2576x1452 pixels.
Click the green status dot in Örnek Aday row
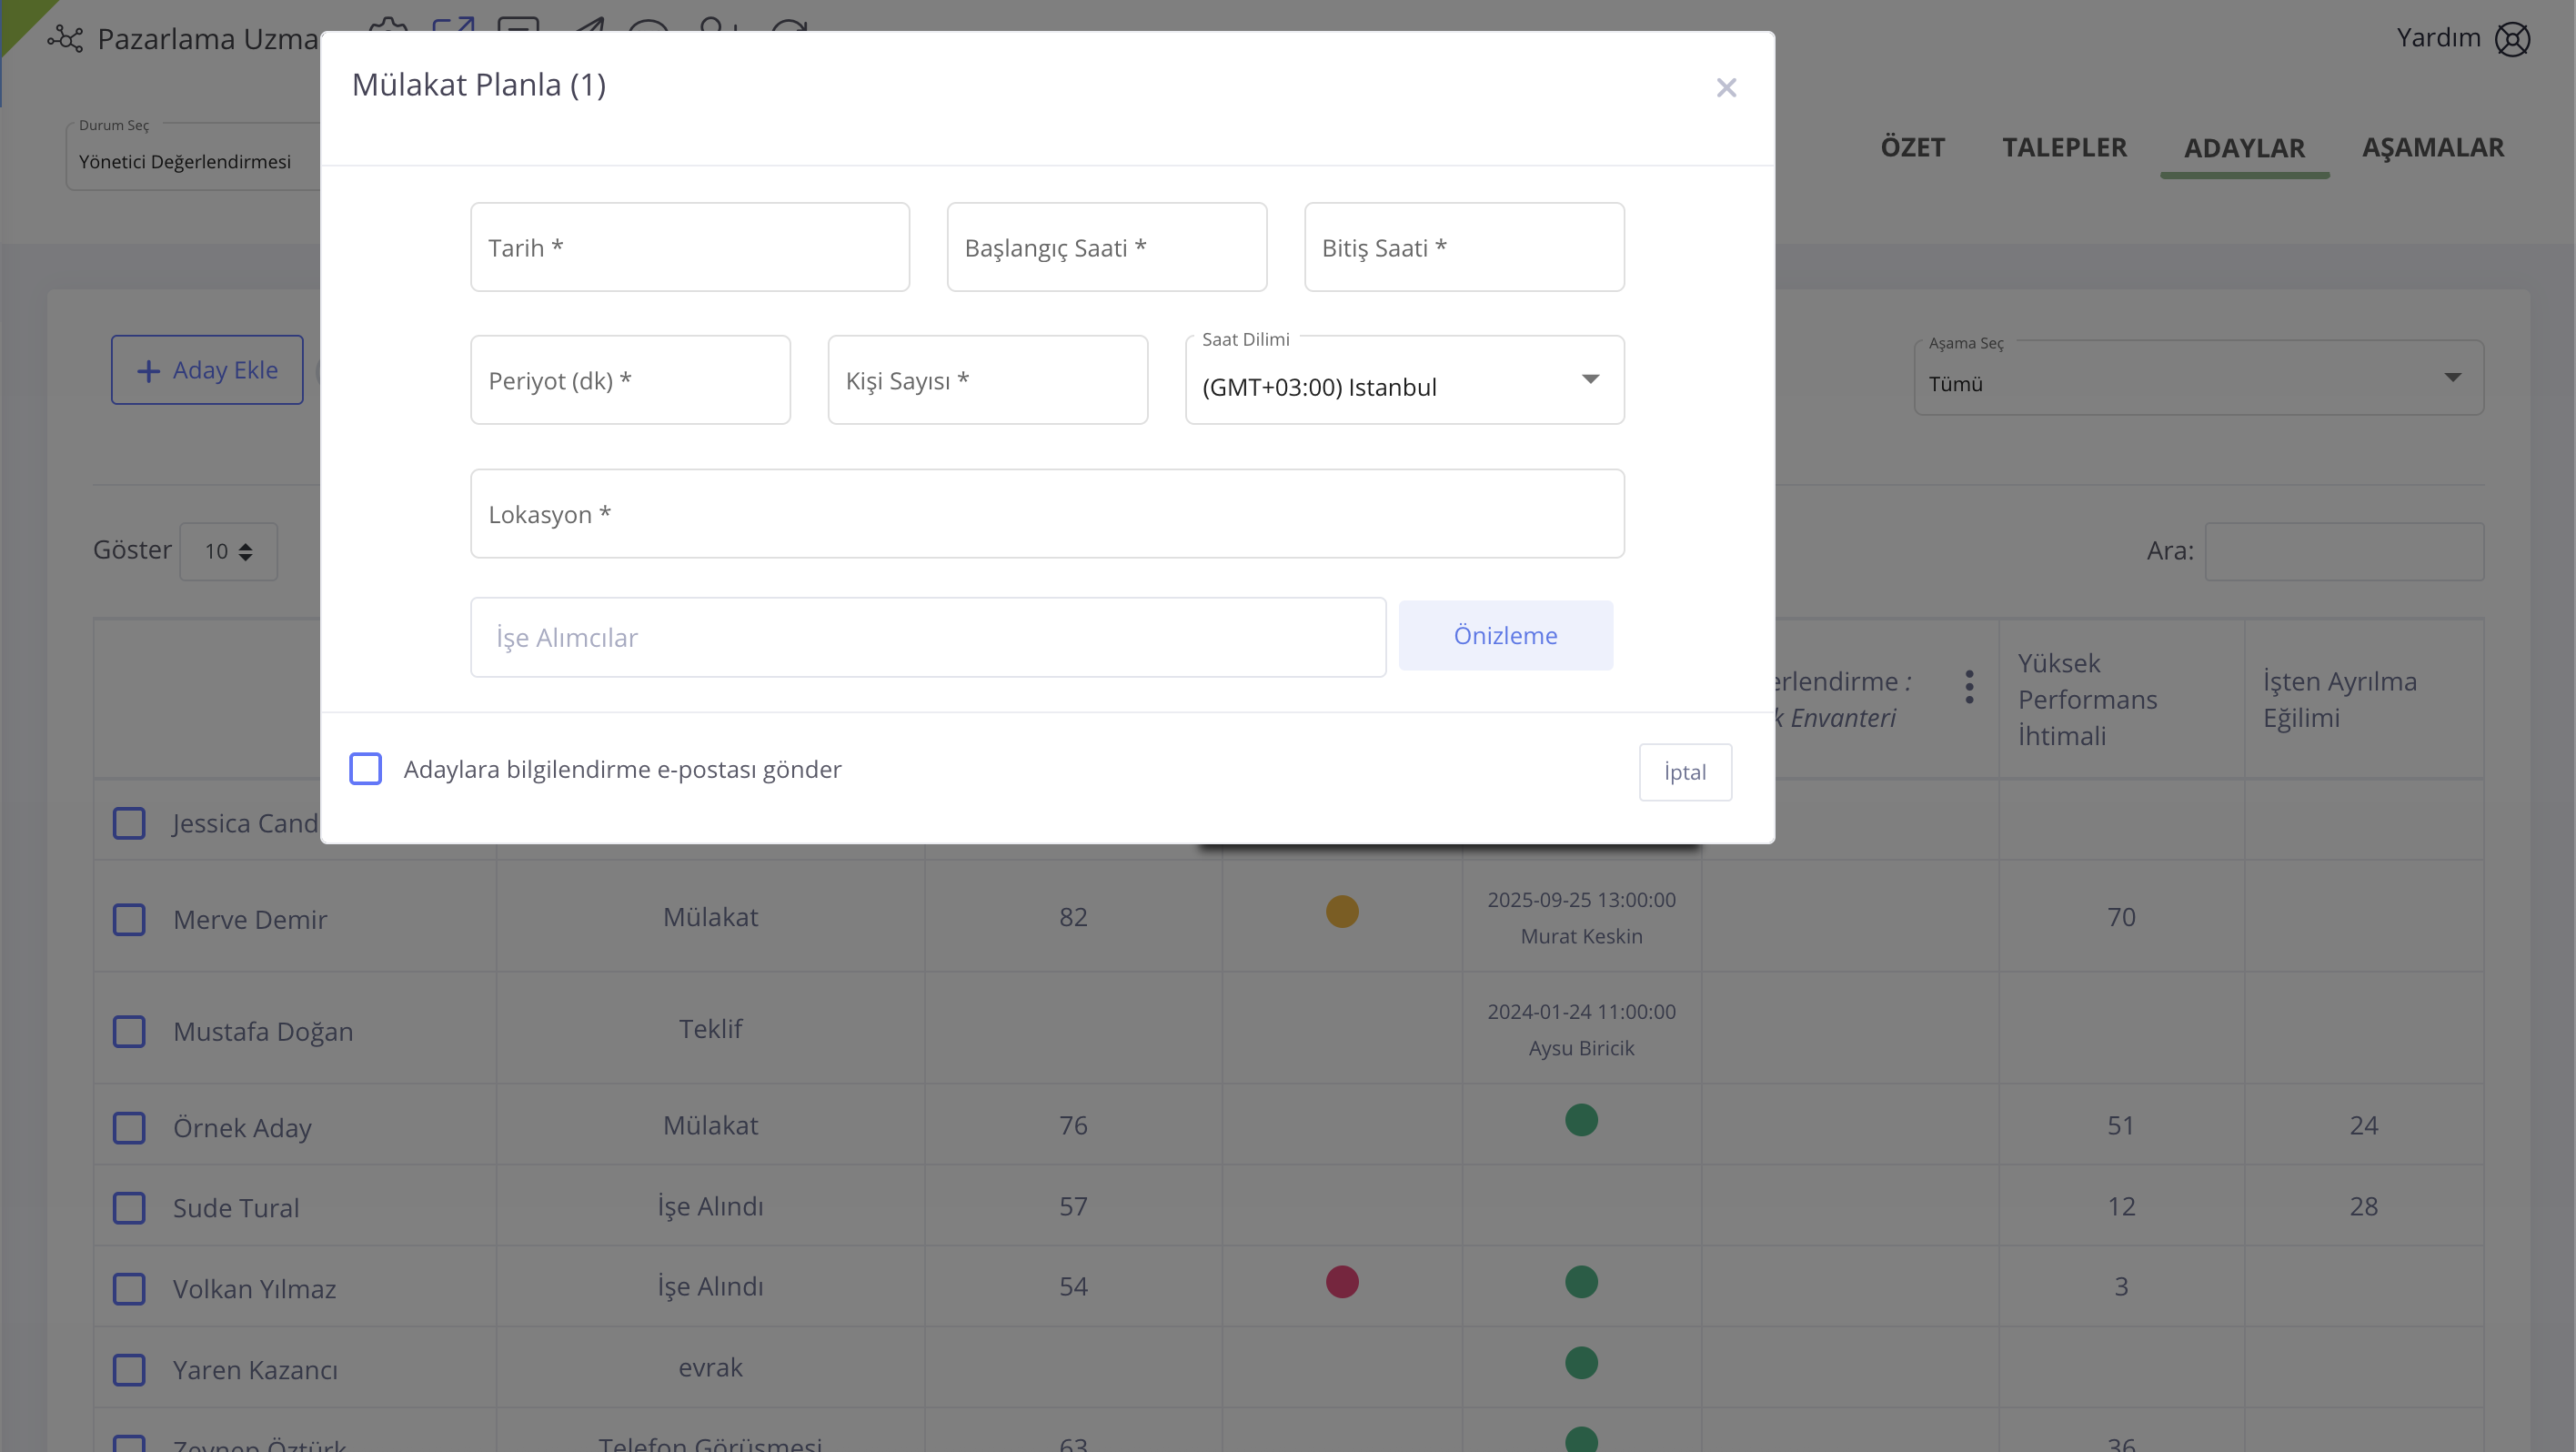click(x=1581, y=1120)
